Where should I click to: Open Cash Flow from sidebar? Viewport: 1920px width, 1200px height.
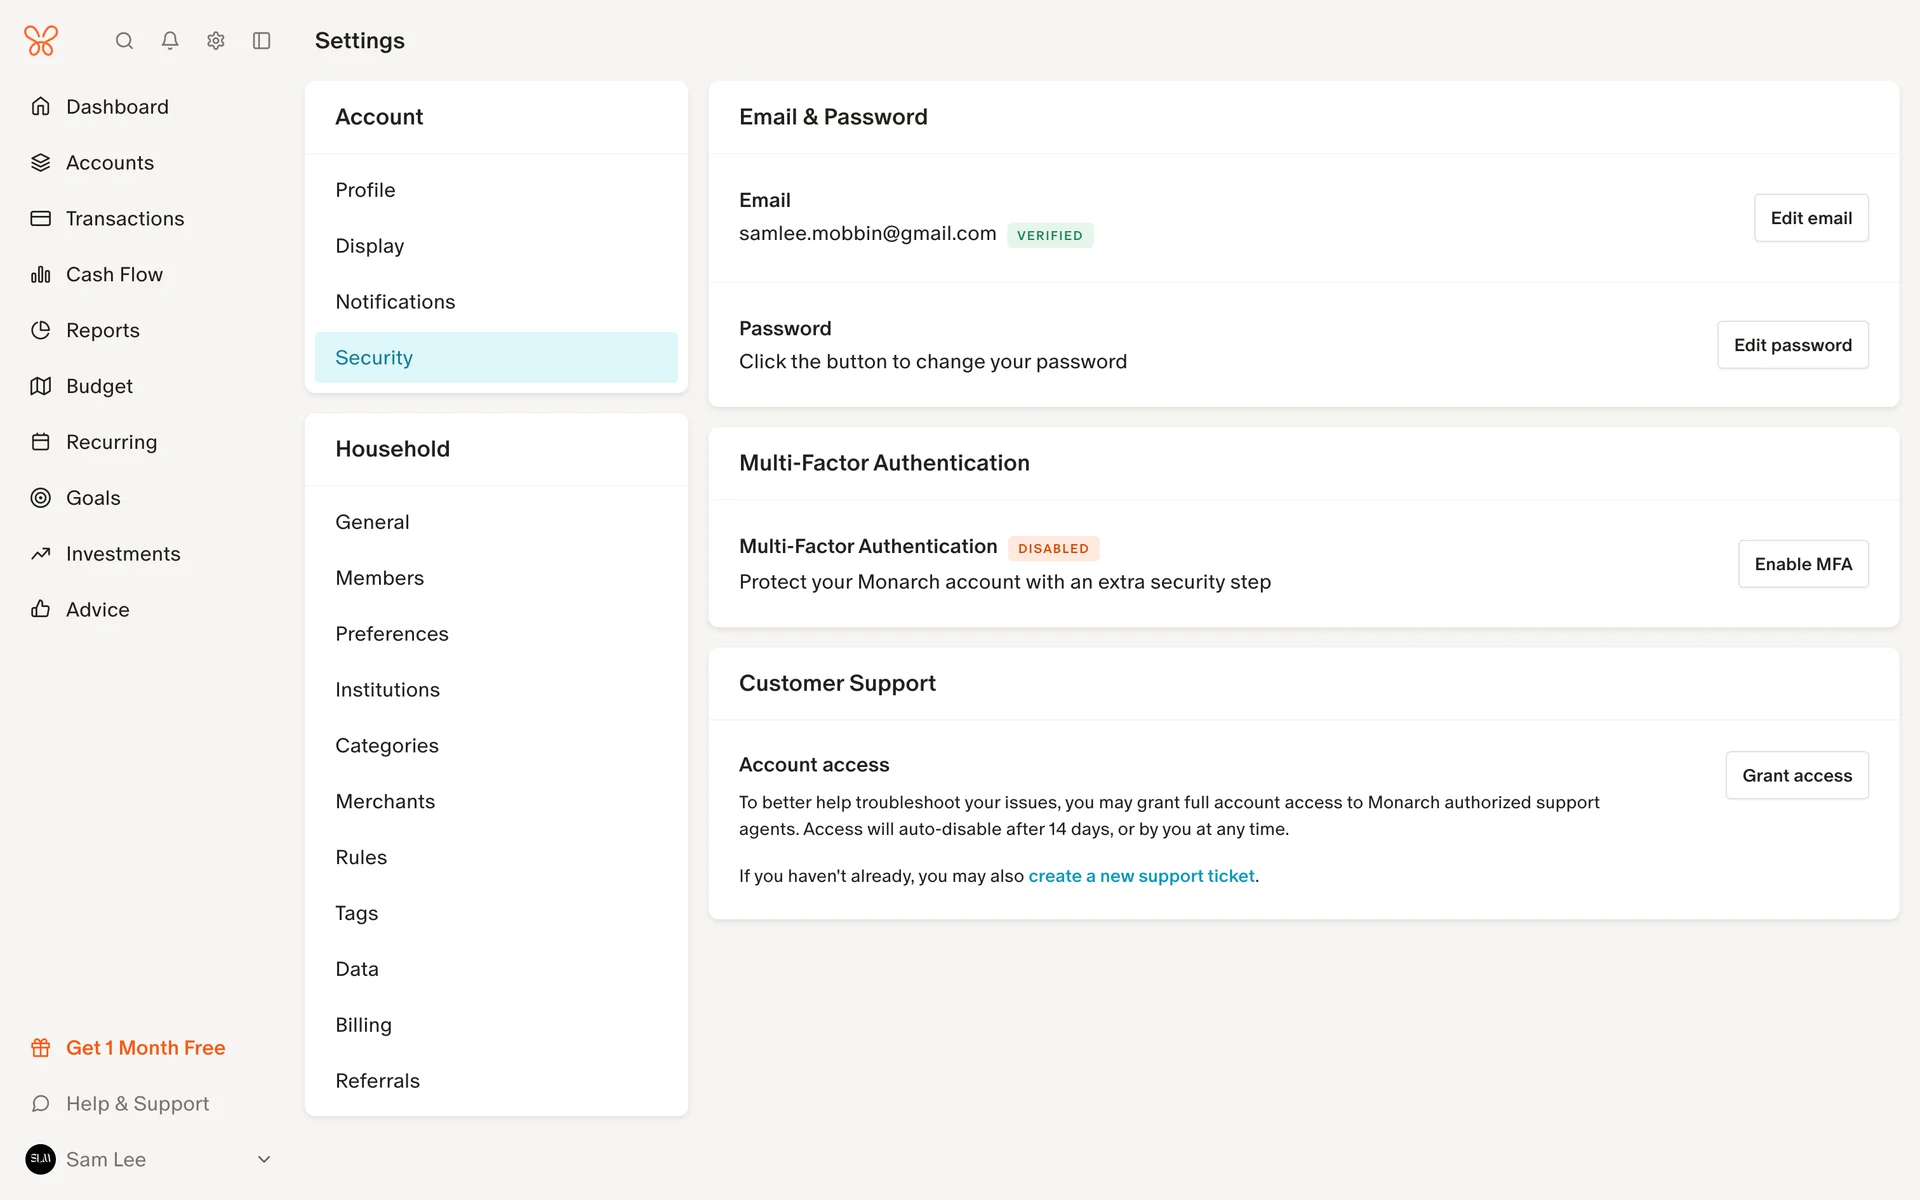click(x=114, y=274)
